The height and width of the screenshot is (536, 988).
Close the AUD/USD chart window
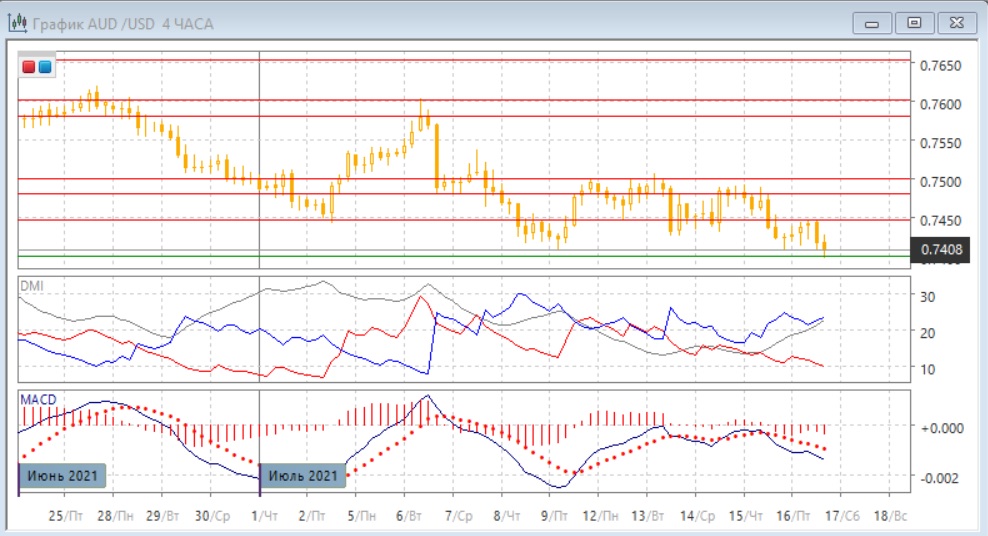click(951, 22)
